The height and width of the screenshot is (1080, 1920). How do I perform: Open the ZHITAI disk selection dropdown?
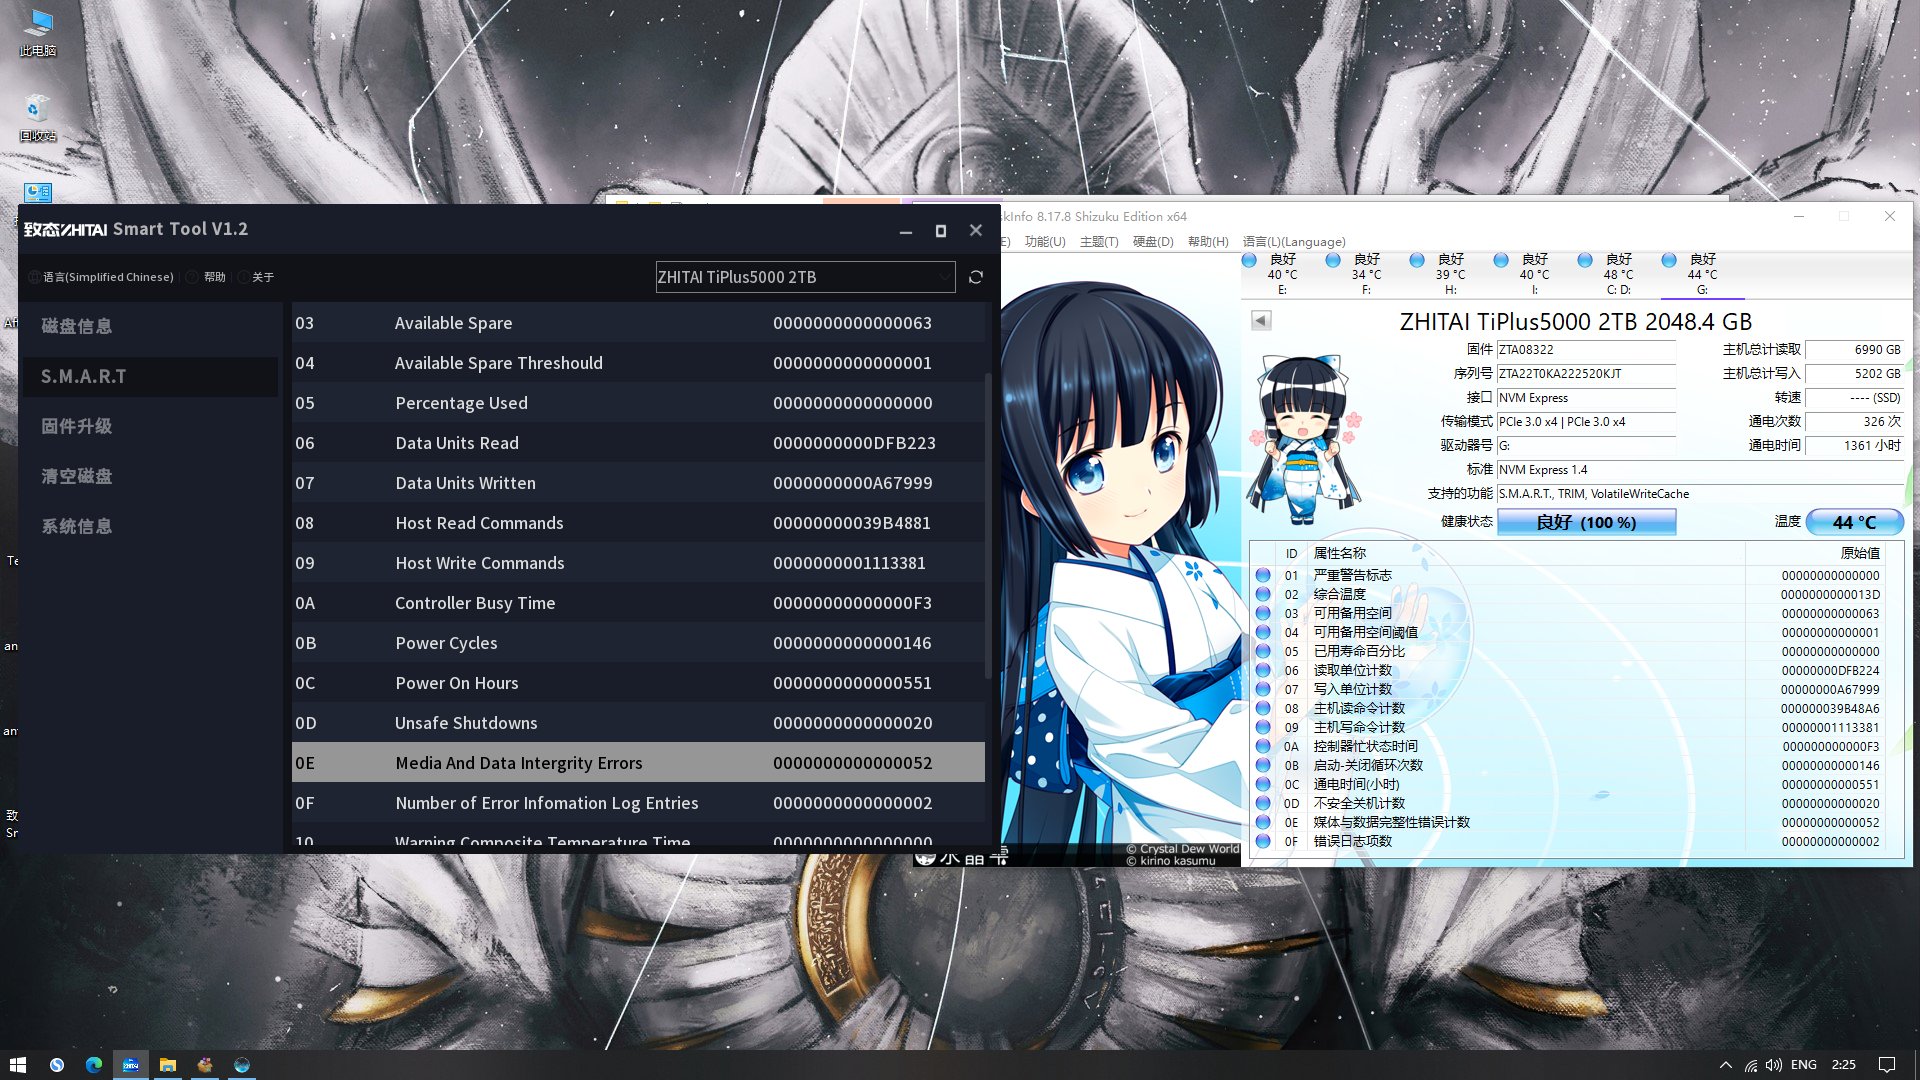pos(805,277)
